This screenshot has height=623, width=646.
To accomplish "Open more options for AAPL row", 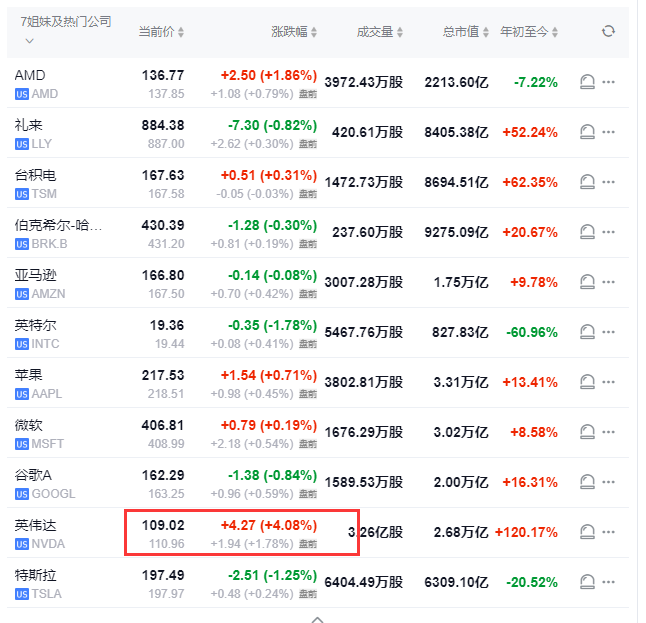I will click(608, 382).
